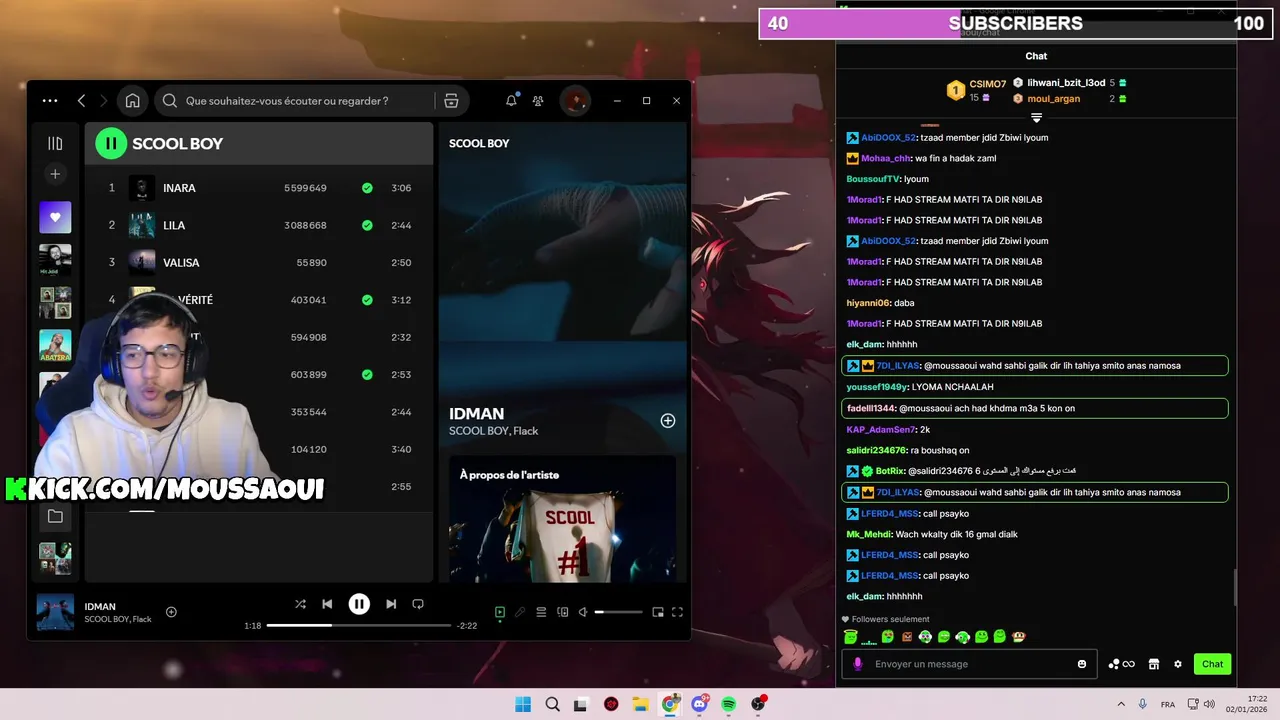This screenshot has width=1280, height=720.
Task: Seek in the song progress bar
Action: pos(359,625)
